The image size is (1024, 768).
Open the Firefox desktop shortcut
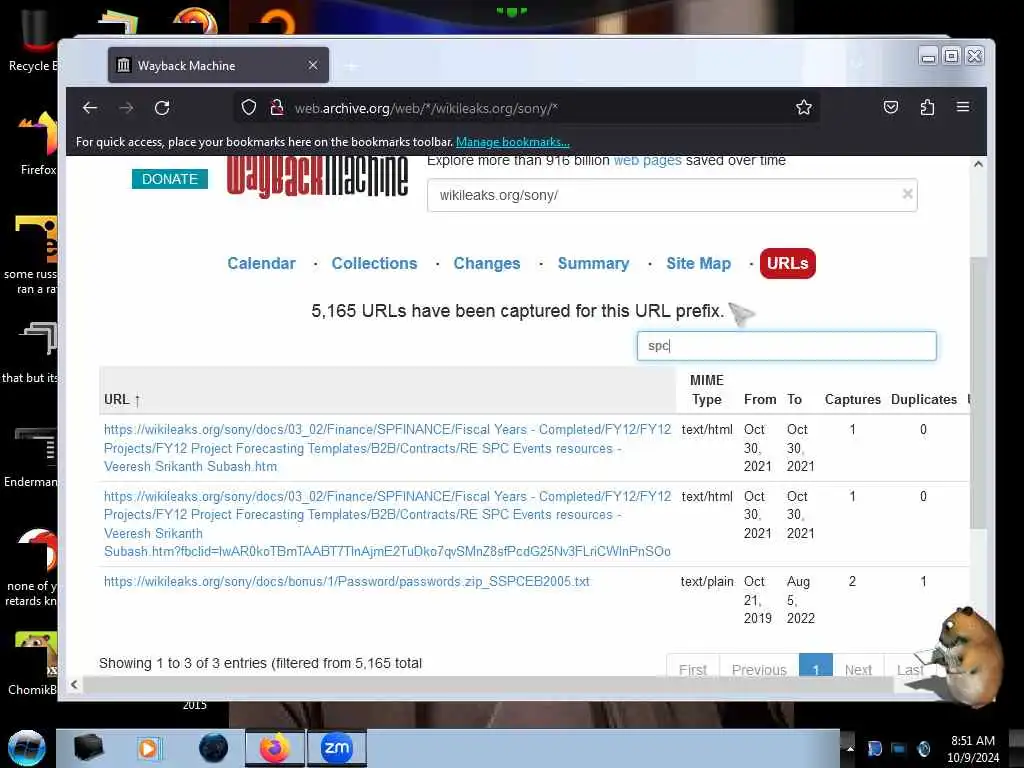click(36, 144)
